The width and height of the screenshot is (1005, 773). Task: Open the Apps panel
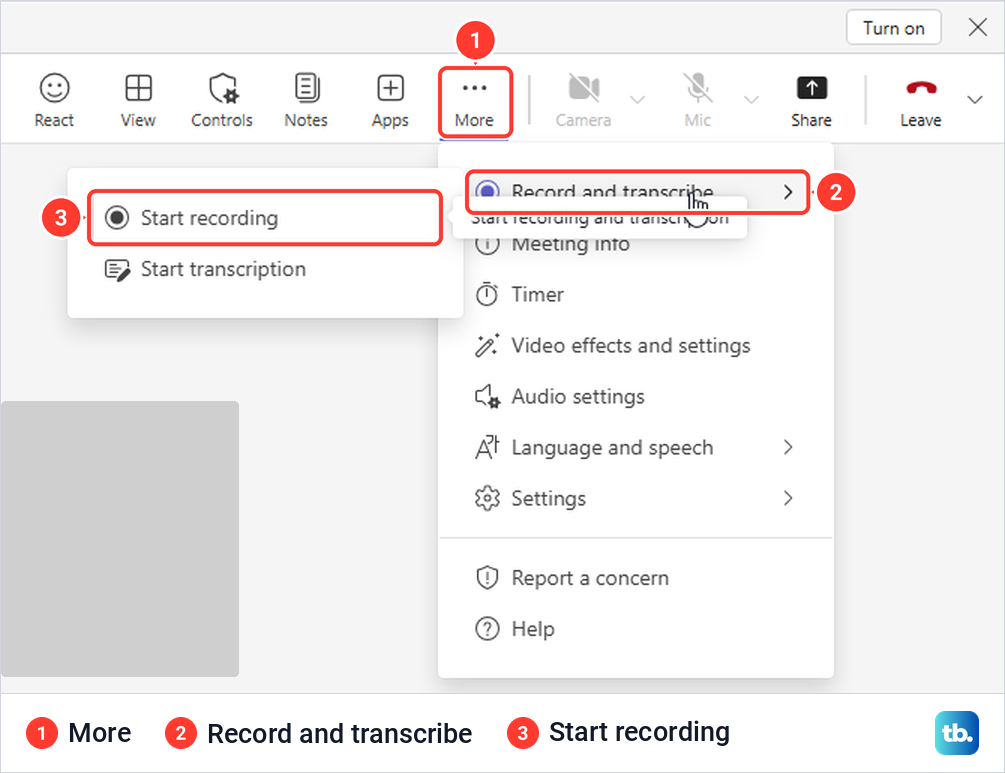tap(390, 100)
